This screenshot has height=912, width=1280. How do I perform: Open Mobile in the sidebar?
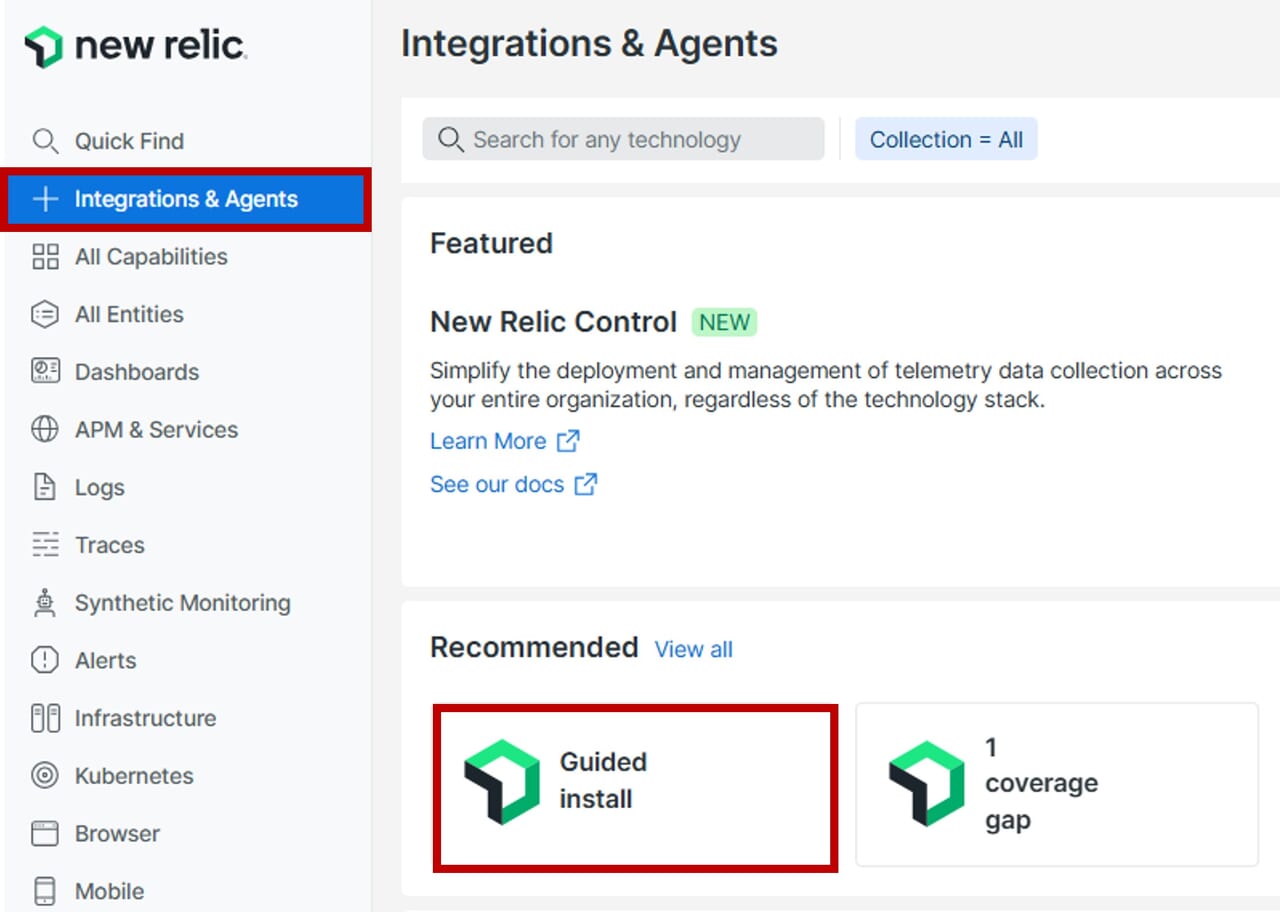pos(109,891)
